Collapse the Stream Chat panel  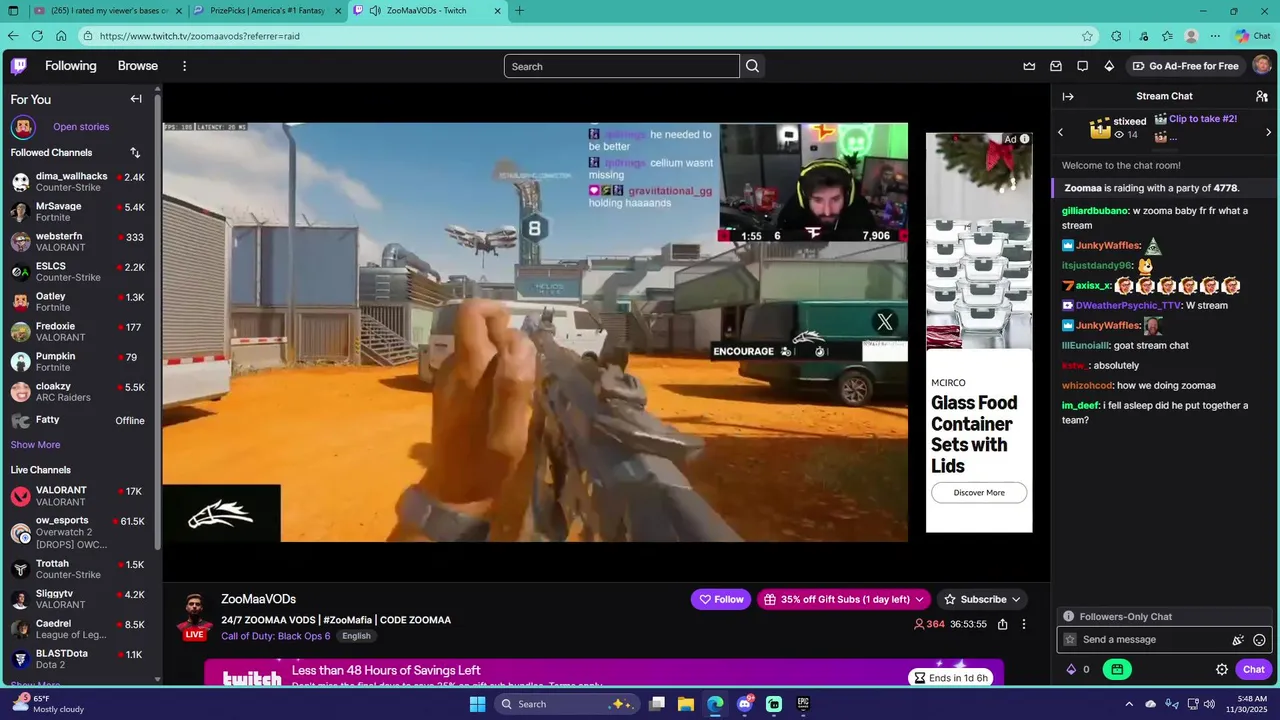1068,96
